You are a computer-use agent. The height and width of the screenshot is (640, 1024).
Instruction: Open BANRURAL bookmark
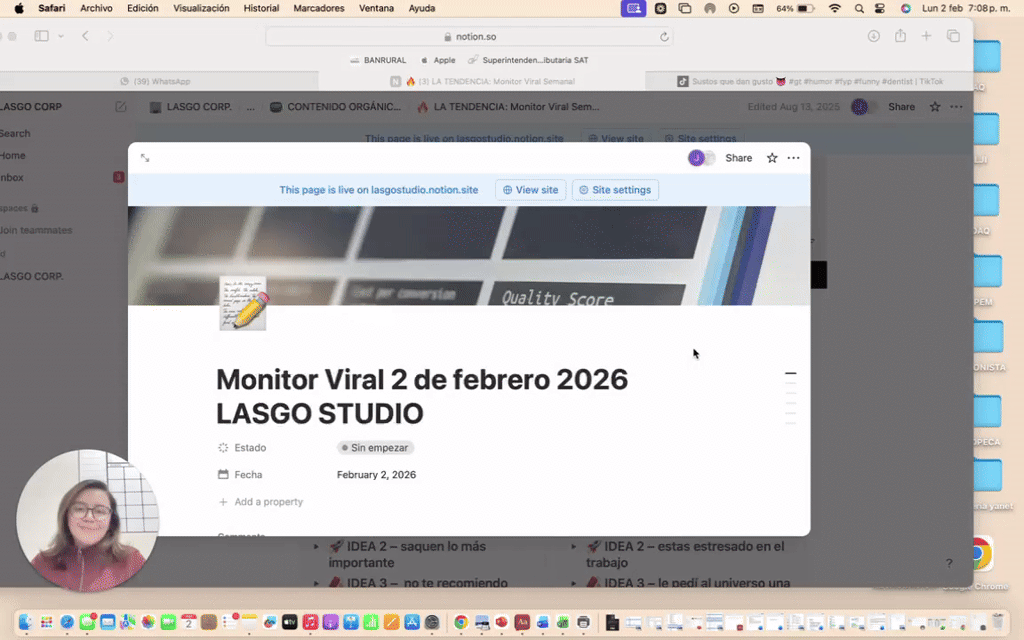coord(378,60)
